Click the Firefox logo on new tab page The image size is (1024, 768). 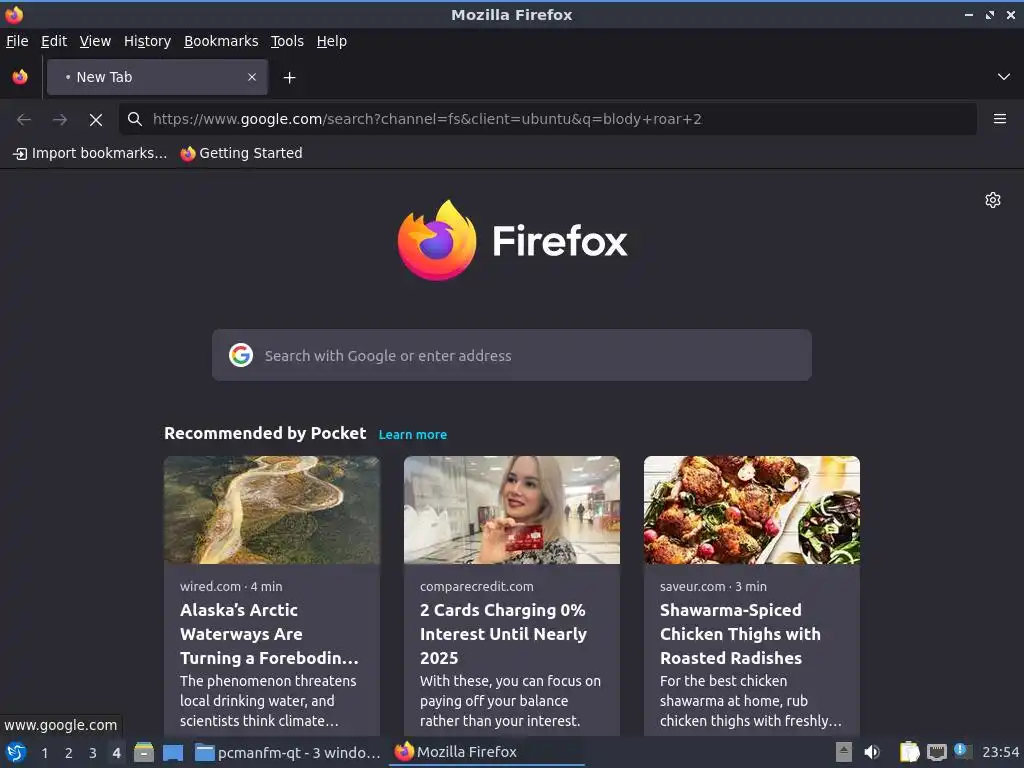(x=512, y=240)
